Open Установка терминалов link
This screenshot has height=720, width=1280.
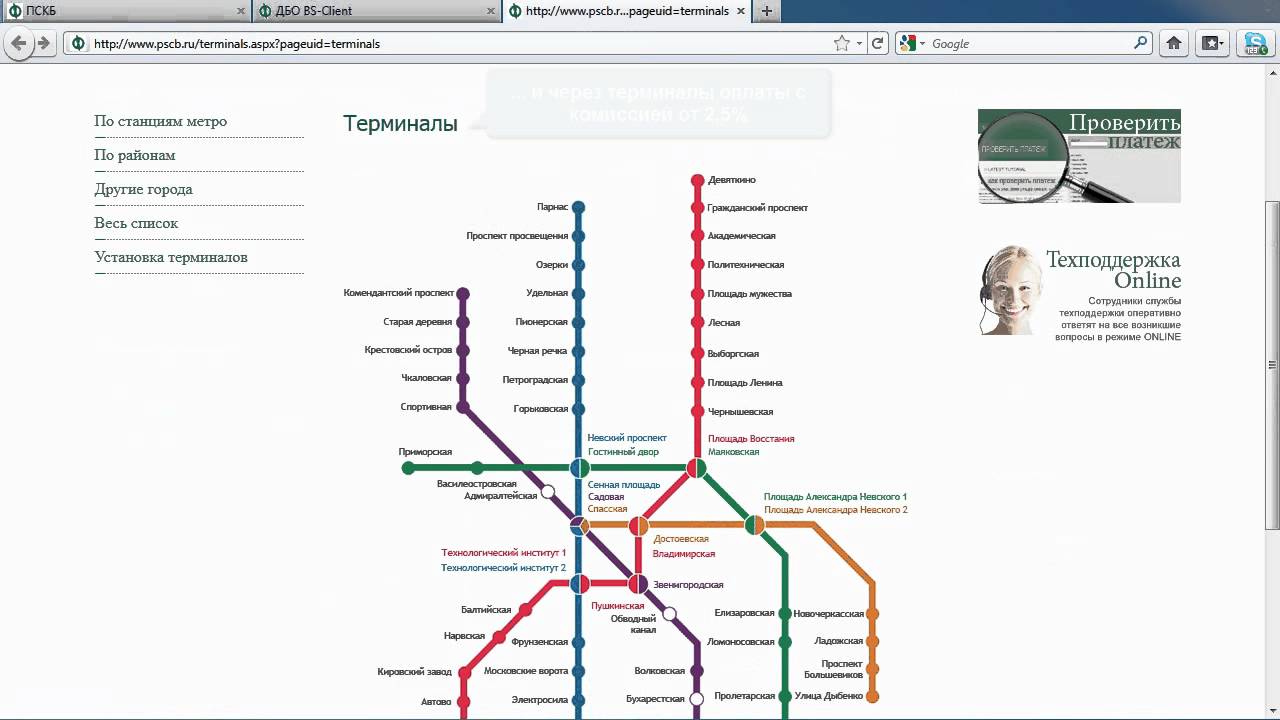click(171, 257)
